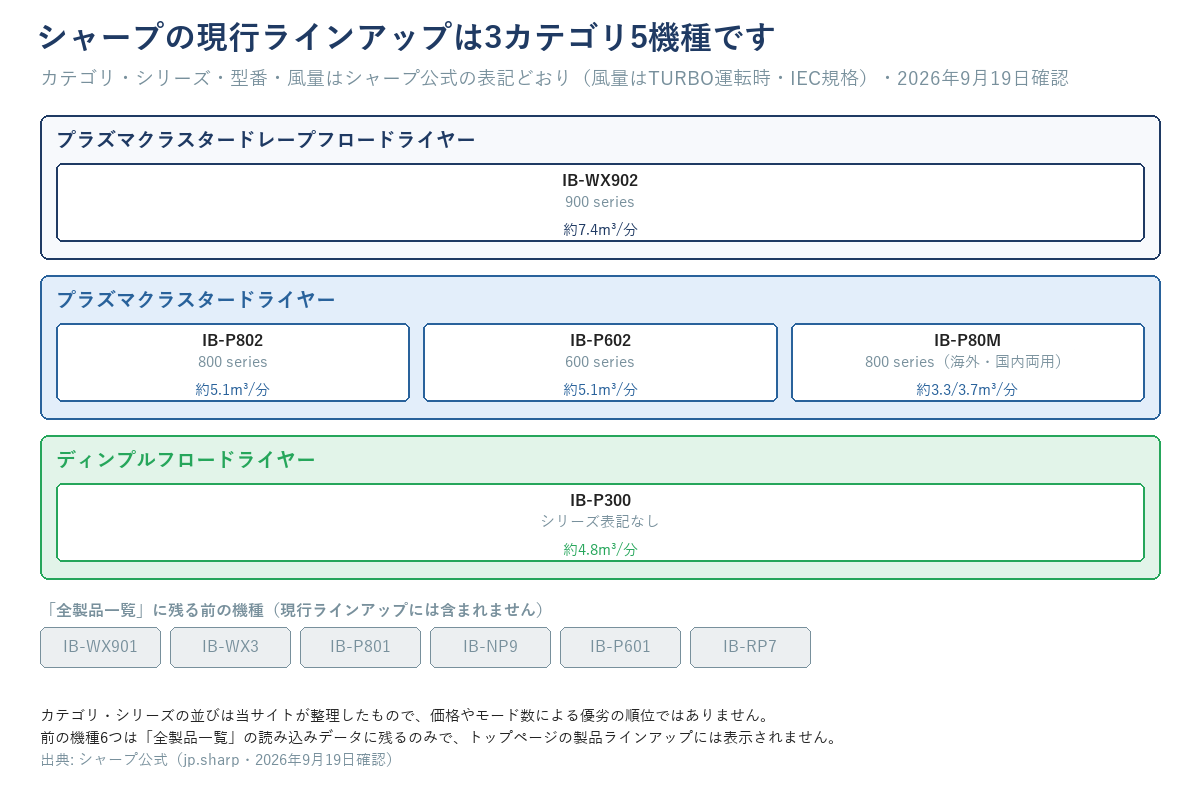Click the IB-WX902 product card
The image size is (1200, 791).
click(600, 203)
